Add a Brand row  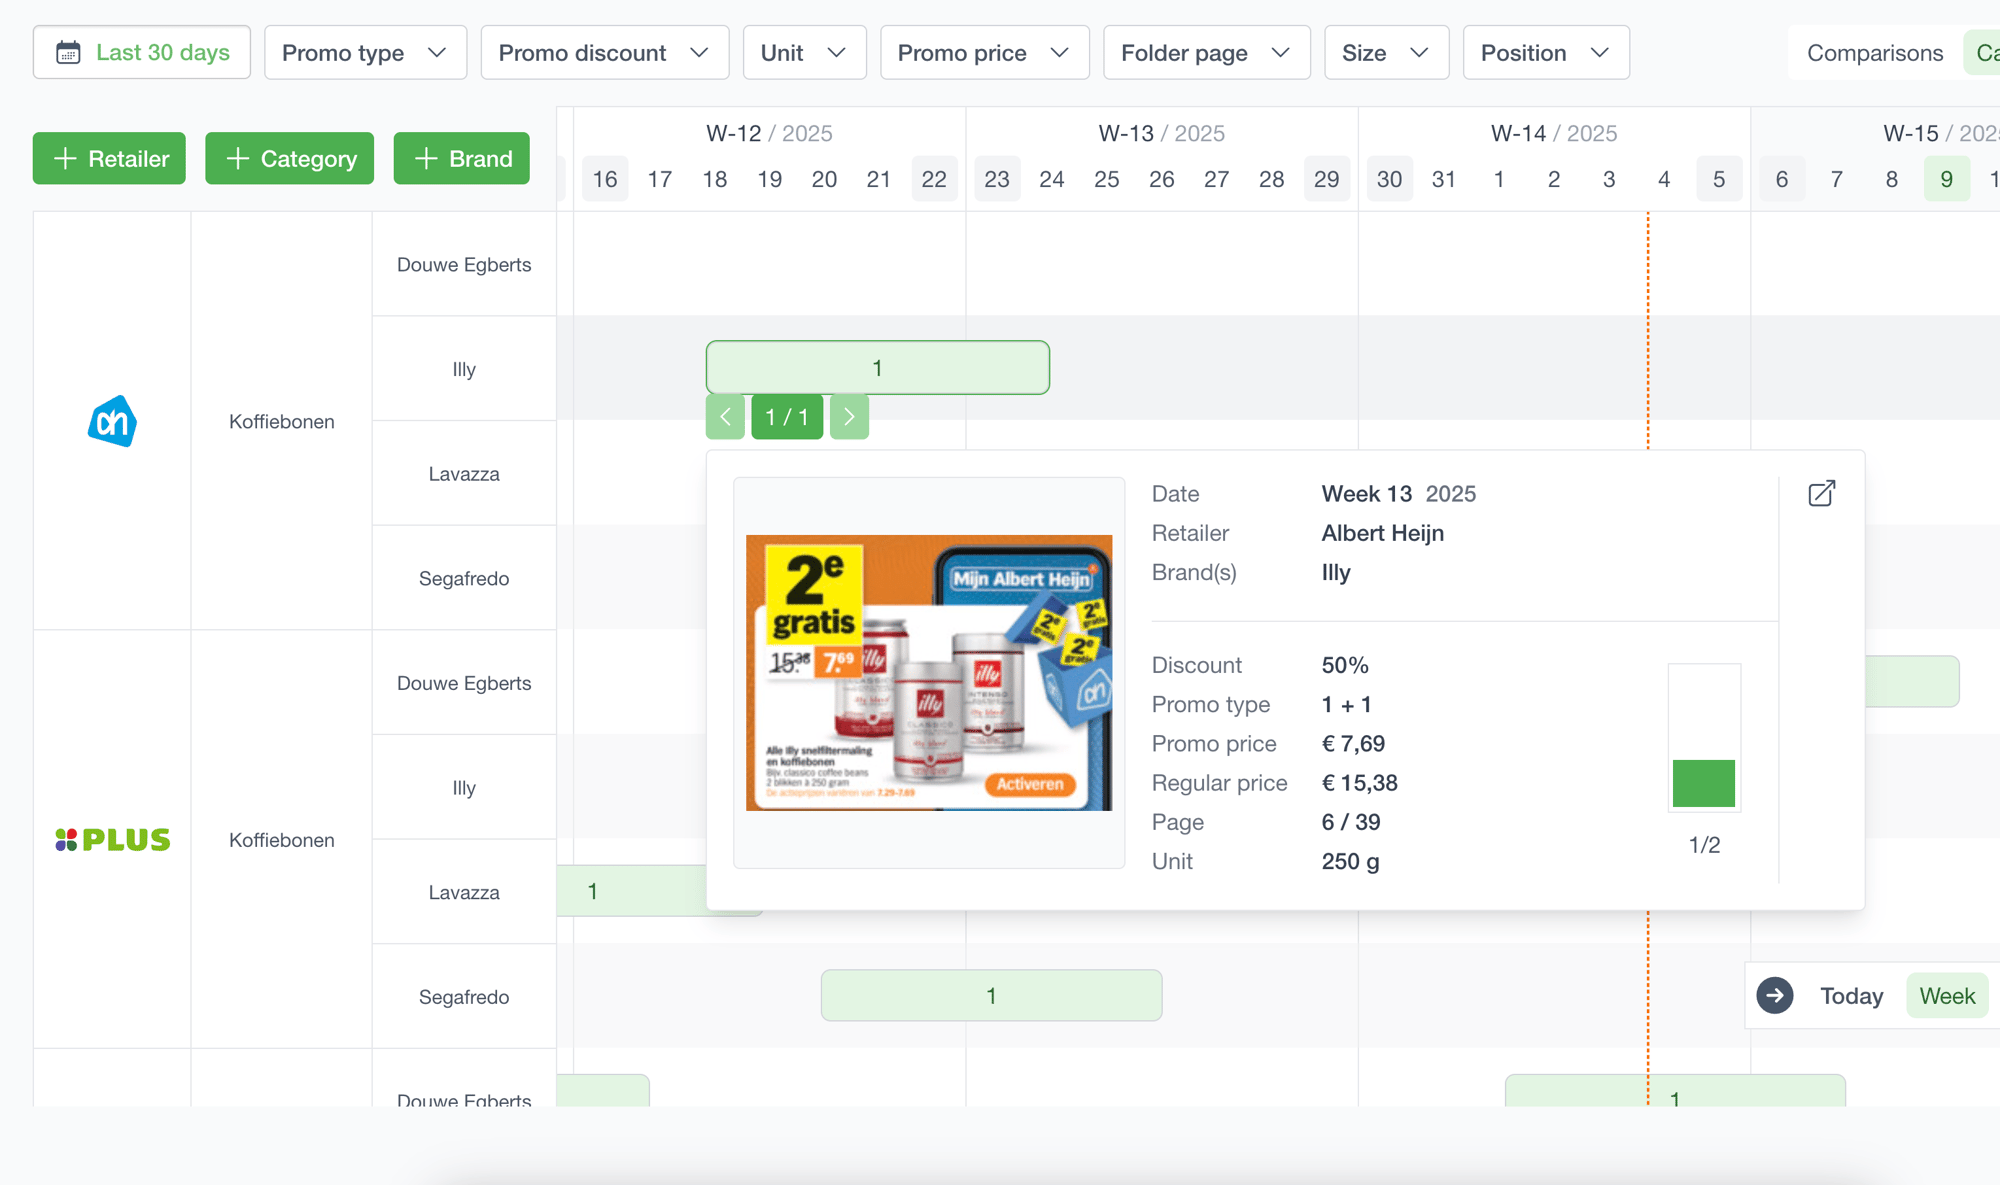pyautogui.click(x=461, y=158)
